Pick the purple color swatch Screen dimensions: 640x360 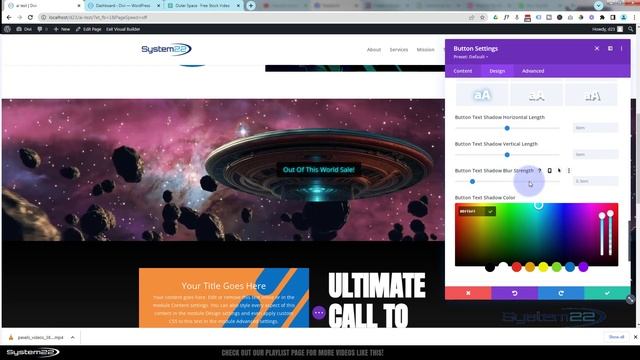pyautogui.click(x=583, y=267)
